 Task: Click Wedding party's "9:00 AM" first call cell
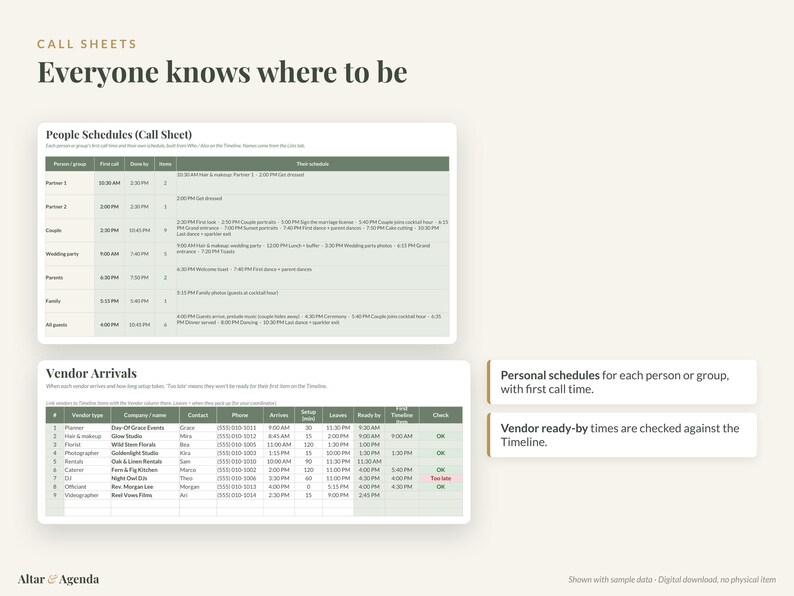pos(109,254)
